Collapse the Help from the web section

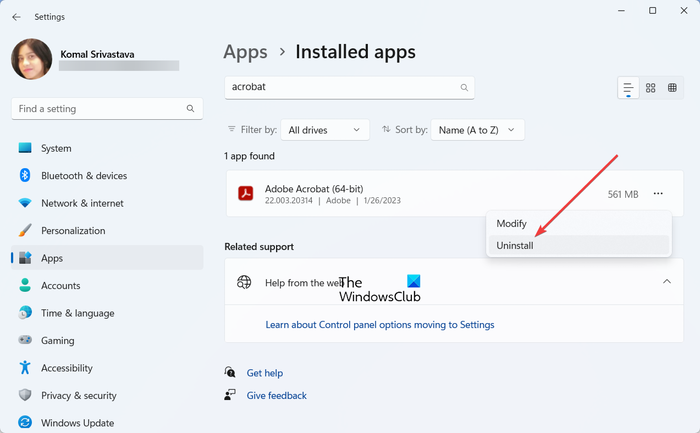(x=667, y=282)
